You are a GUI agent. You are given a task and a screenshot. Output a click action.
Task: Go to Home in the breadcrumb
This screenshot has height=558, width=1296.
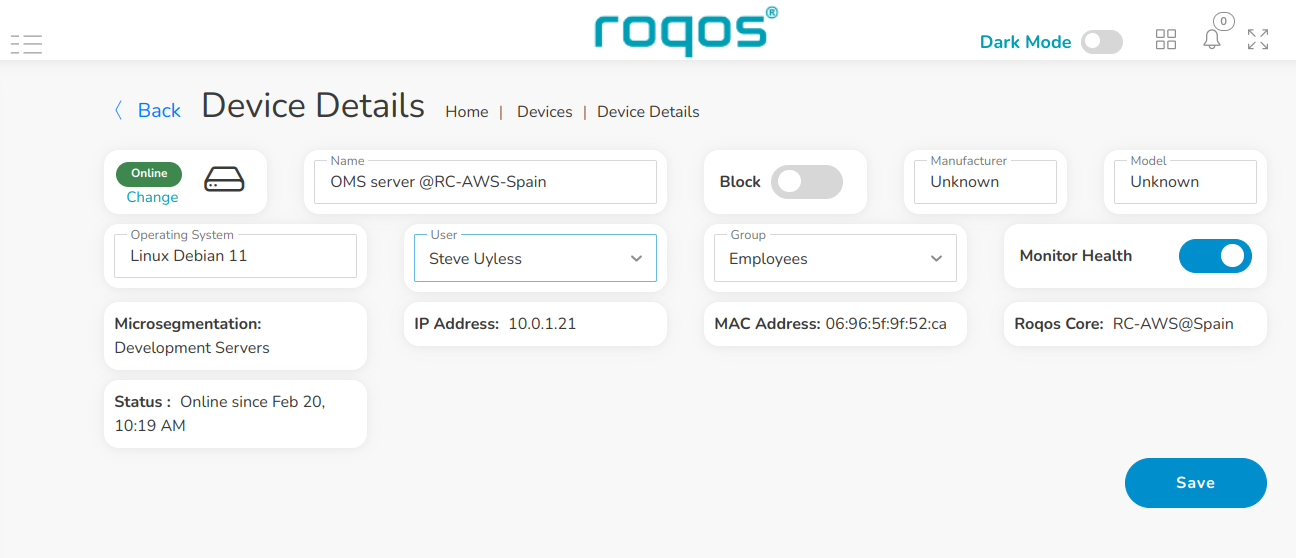[x=466, y=112]
